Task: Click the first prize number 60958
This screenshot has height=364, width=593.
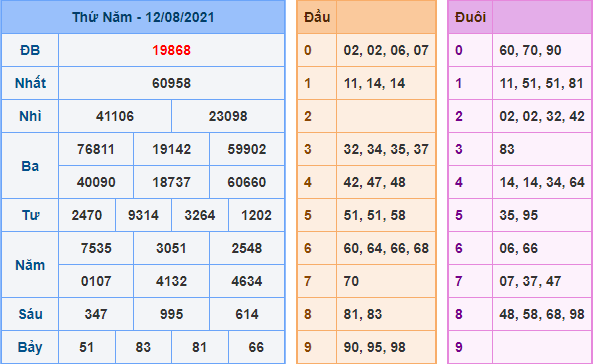Action: pyautogui.click(x=171, y=83)
